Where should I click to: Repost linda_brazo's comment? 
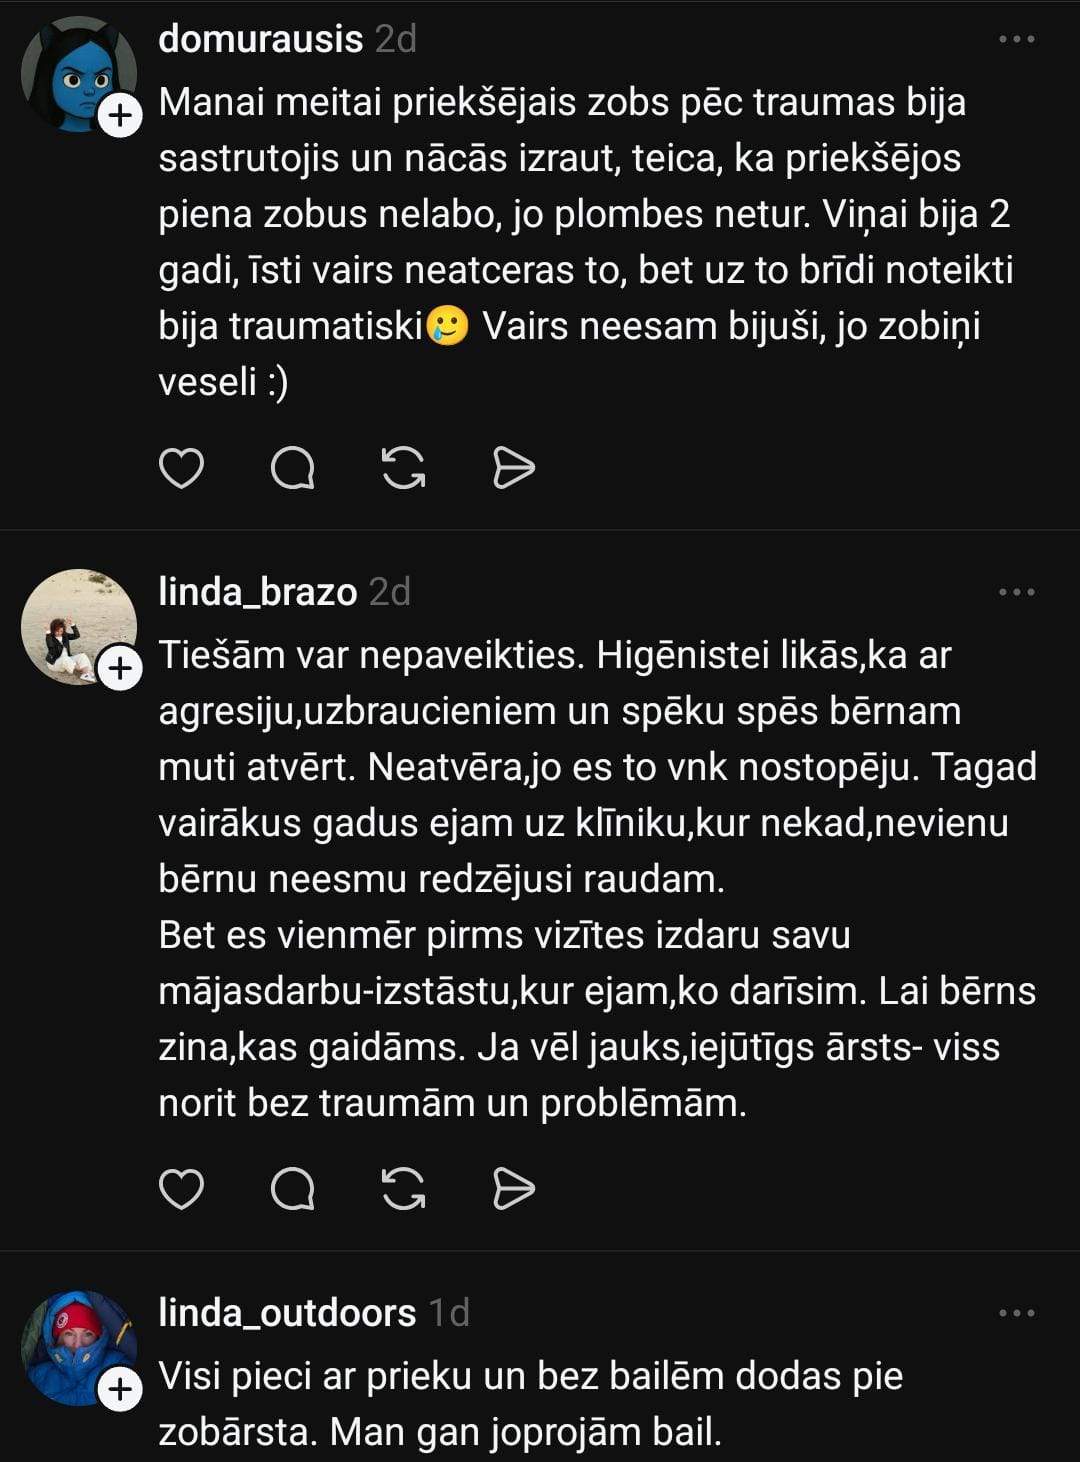pos(403,1189)
